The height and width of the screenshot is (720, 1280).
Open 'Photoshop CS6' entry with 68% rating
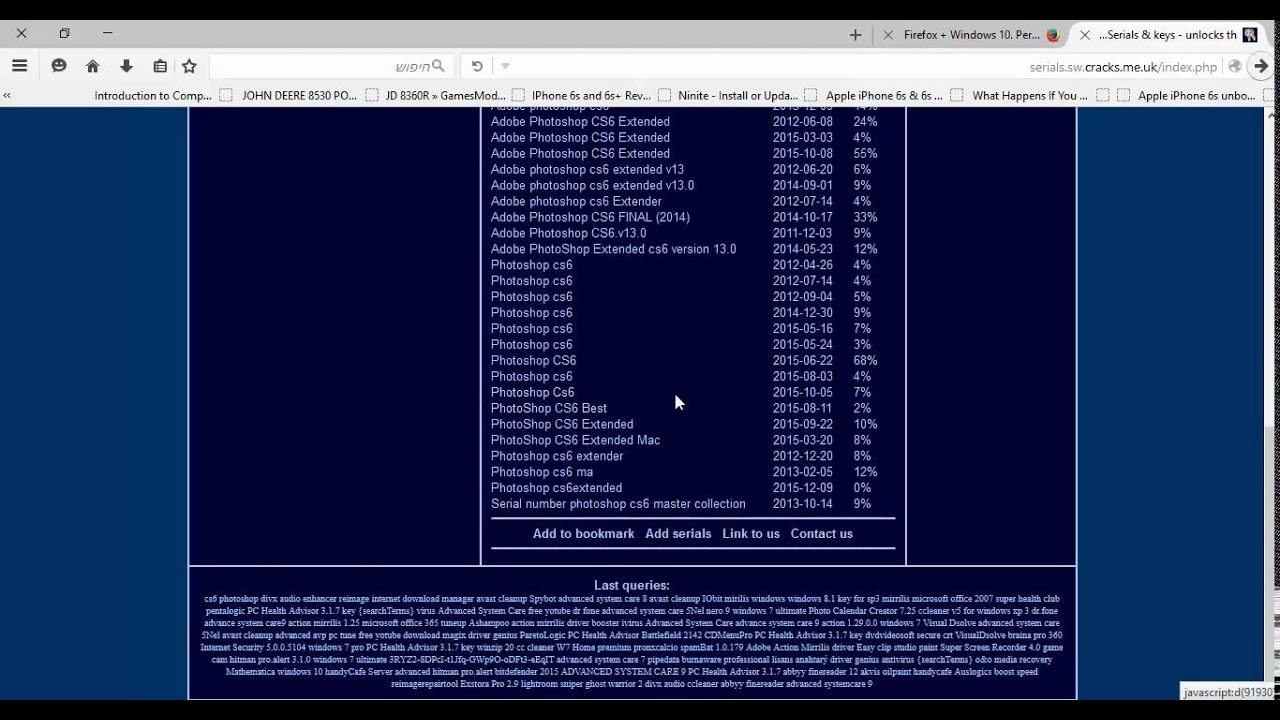click(x=533, y=361)
